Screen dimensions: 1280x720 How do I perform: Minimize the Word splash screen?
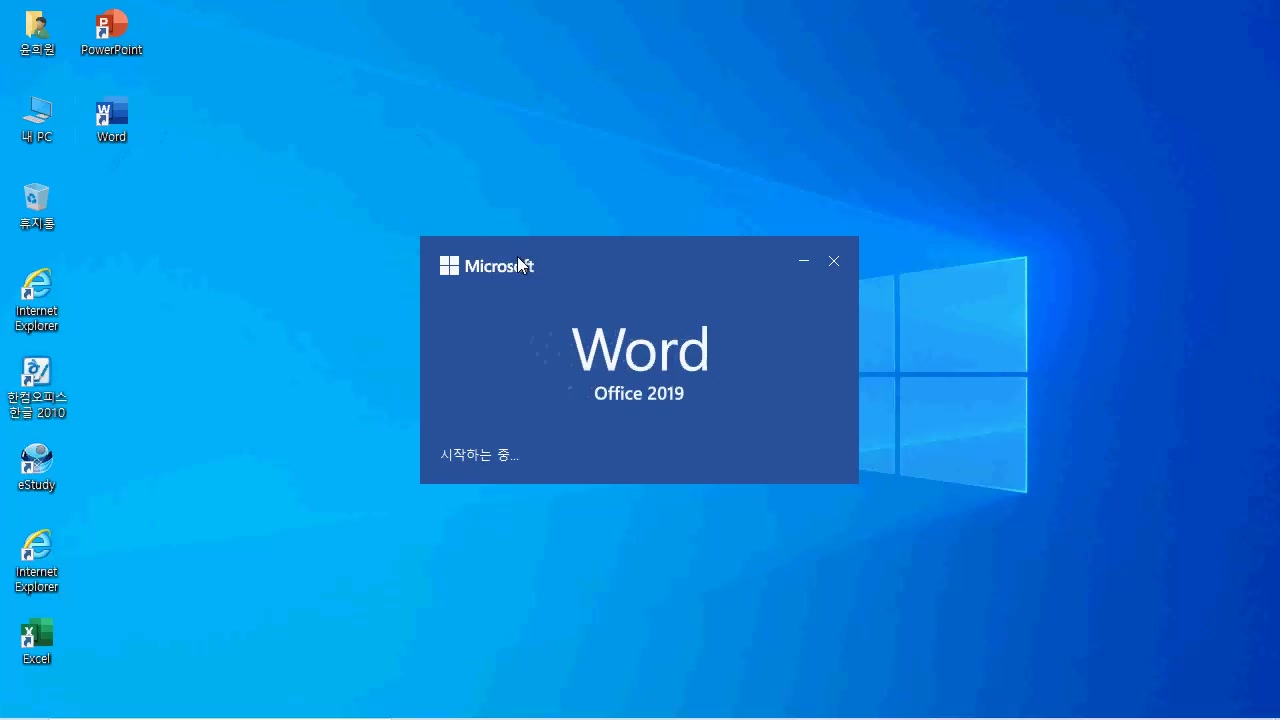(x=803, y=261)
